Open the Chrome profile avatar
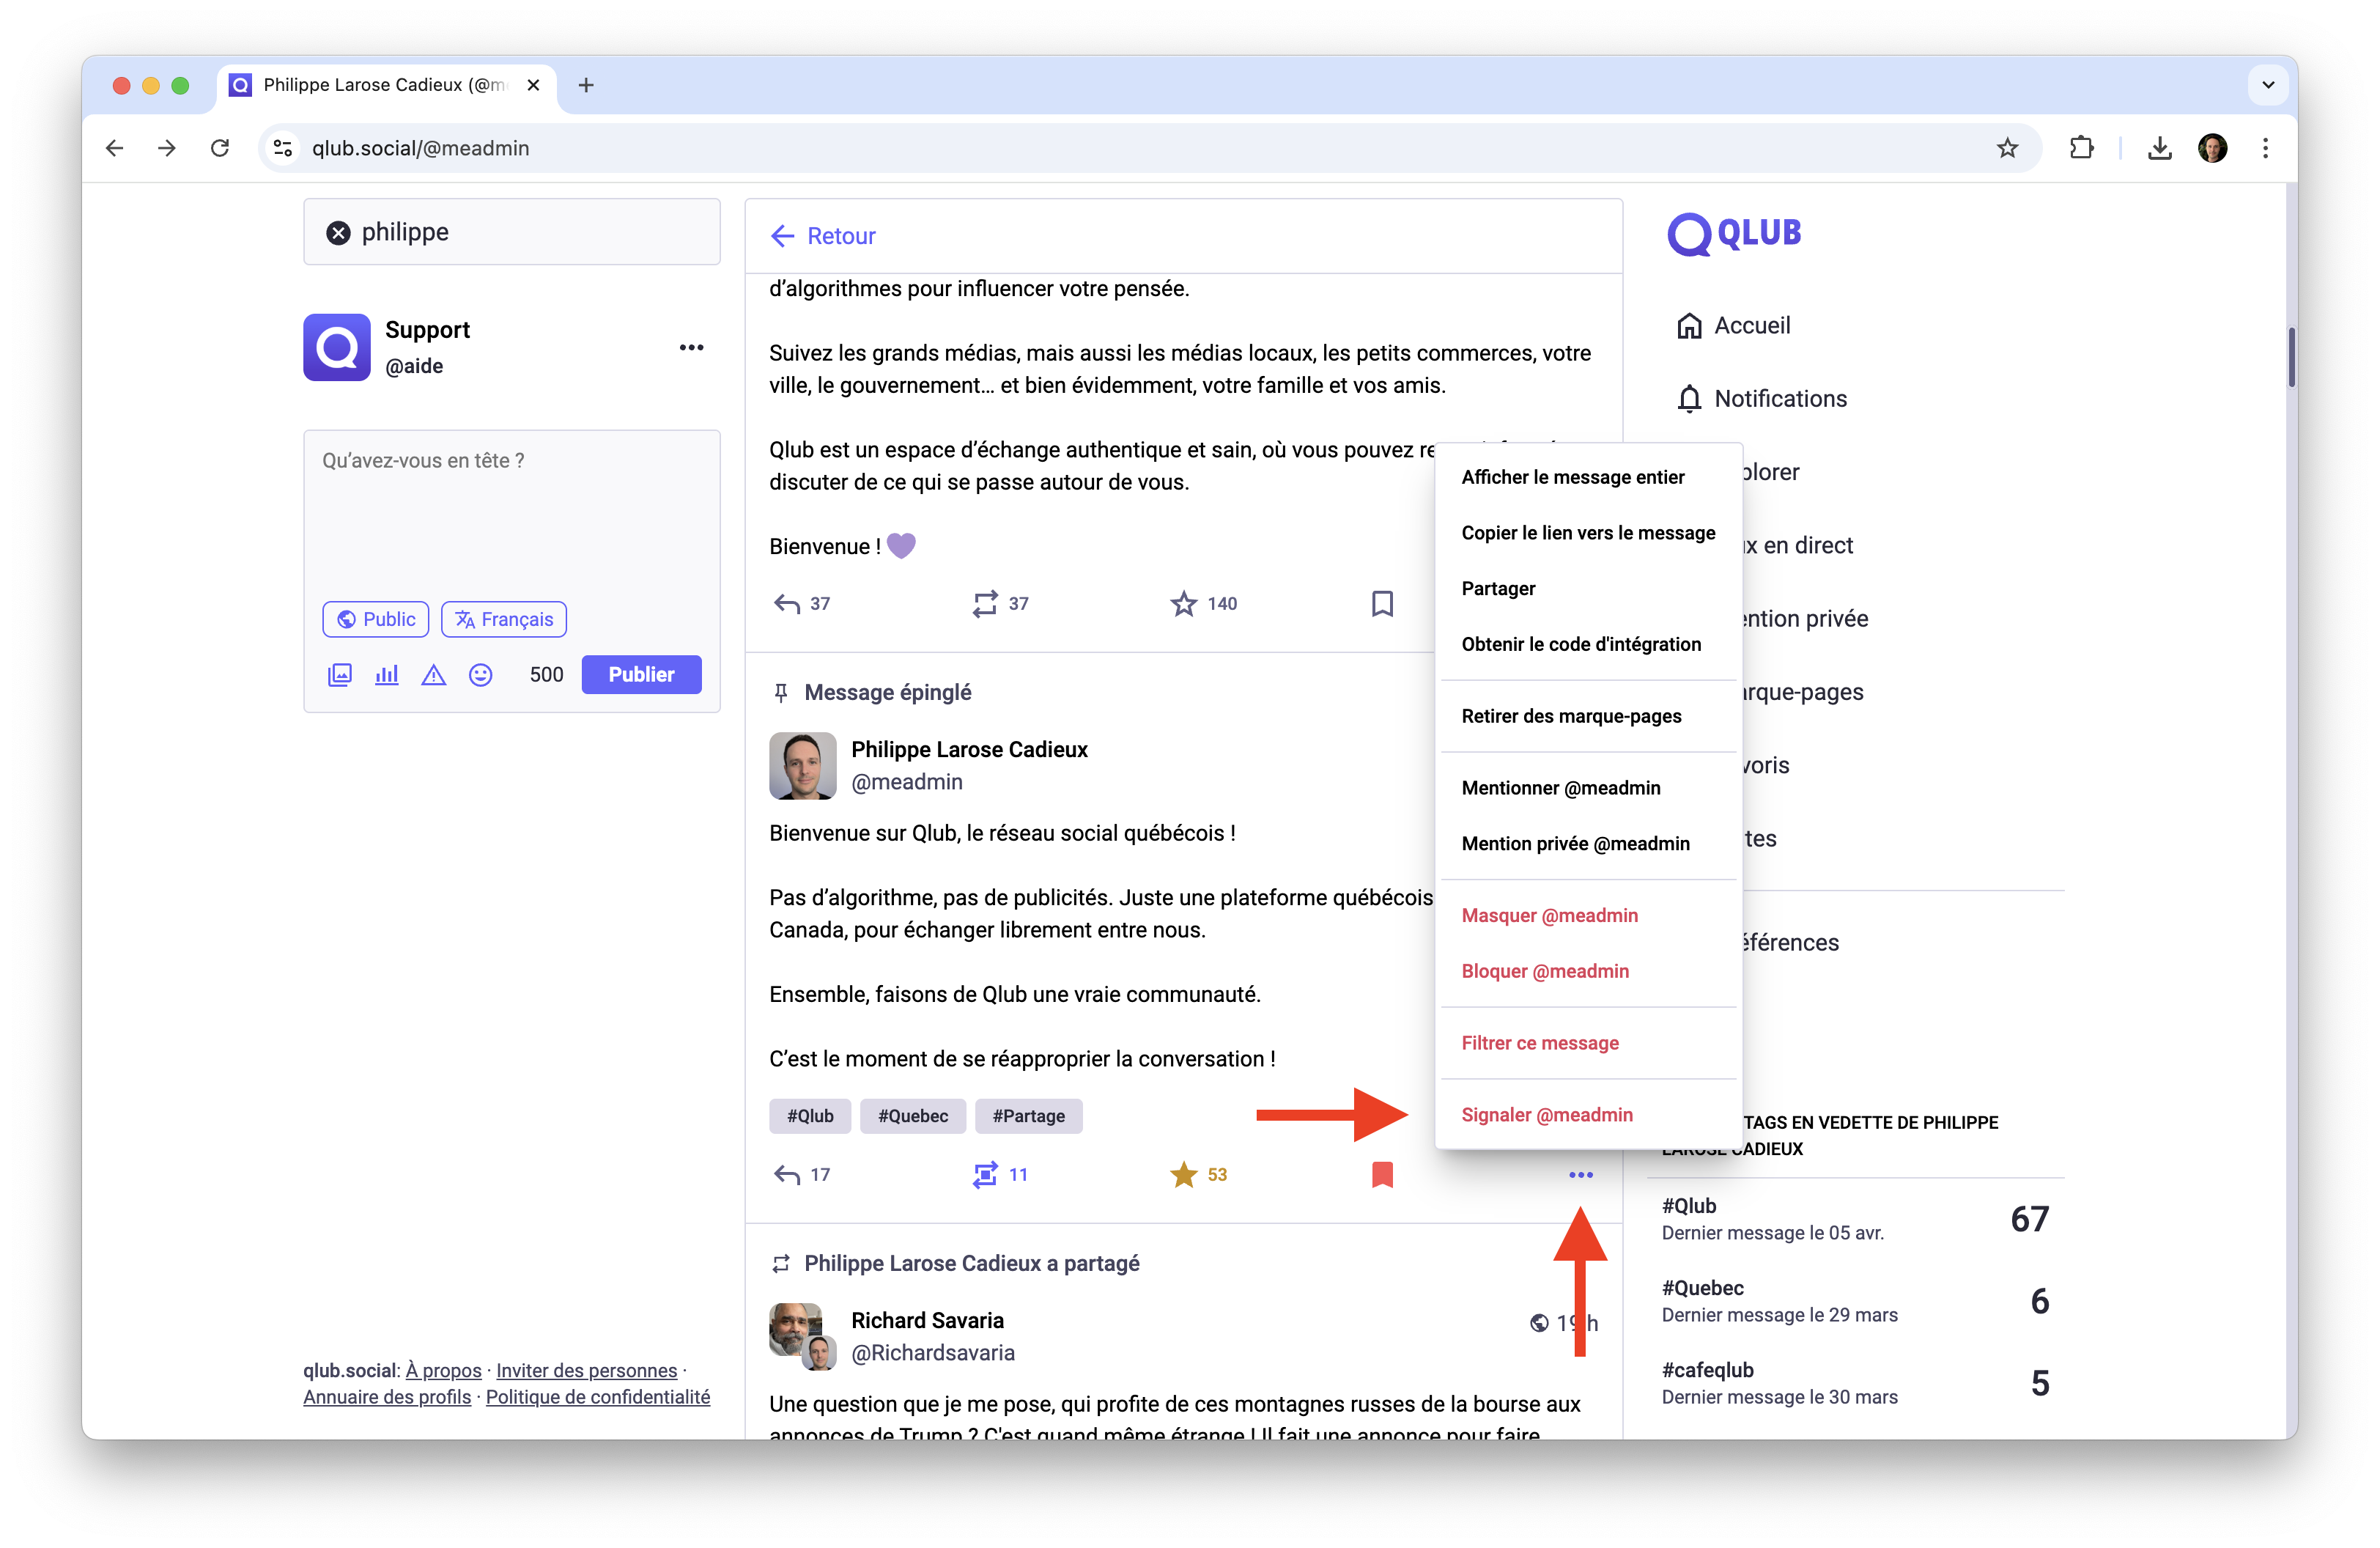 pyautogui.click(x=2213, y=148)
